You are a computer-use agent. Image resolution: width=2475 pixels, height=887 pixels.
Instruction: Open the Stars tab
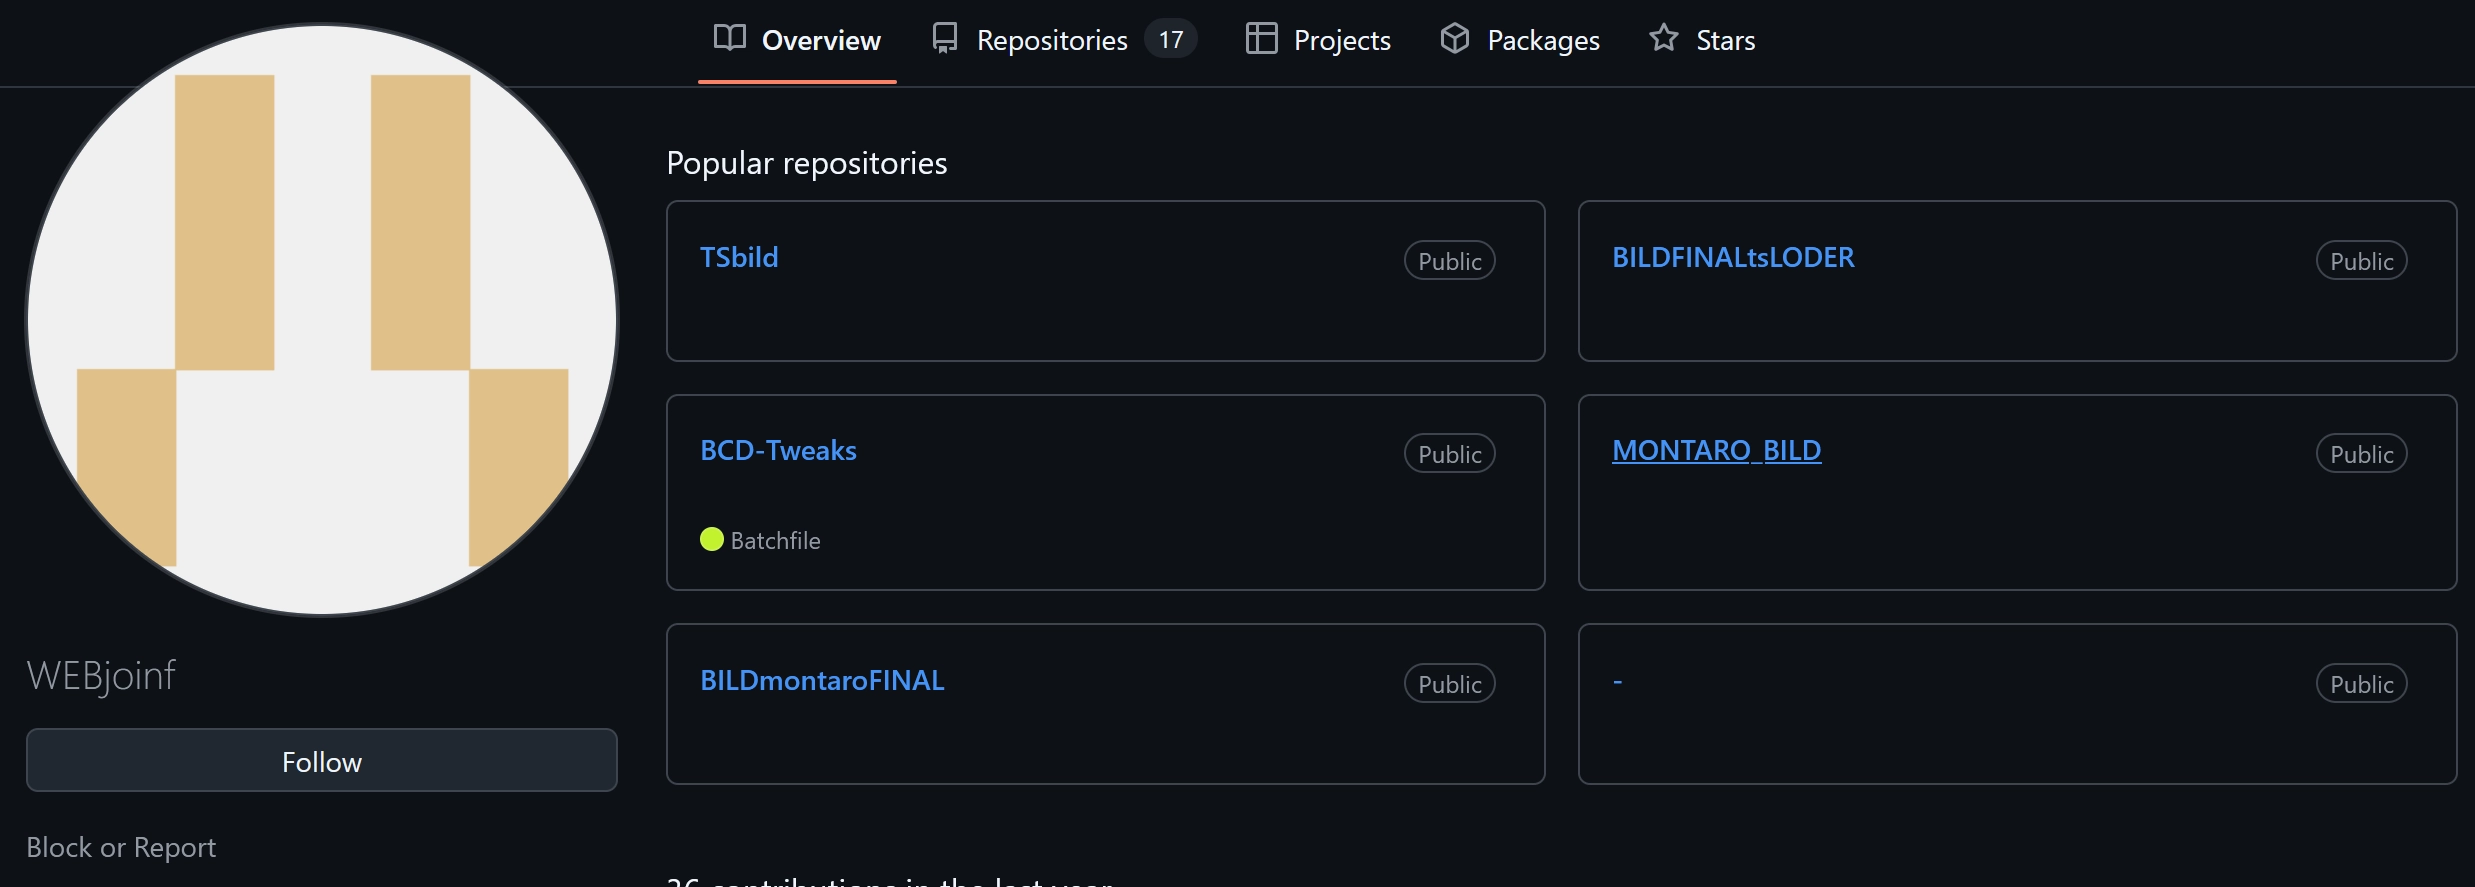tap(1702, 40)
